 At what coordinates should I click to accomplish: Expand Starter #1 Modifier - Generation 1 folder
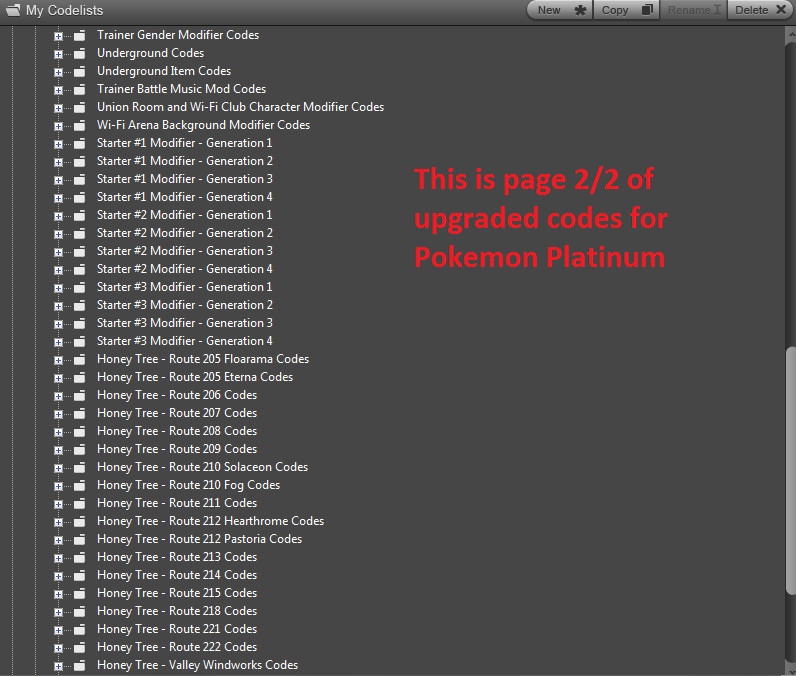[58, 144]
